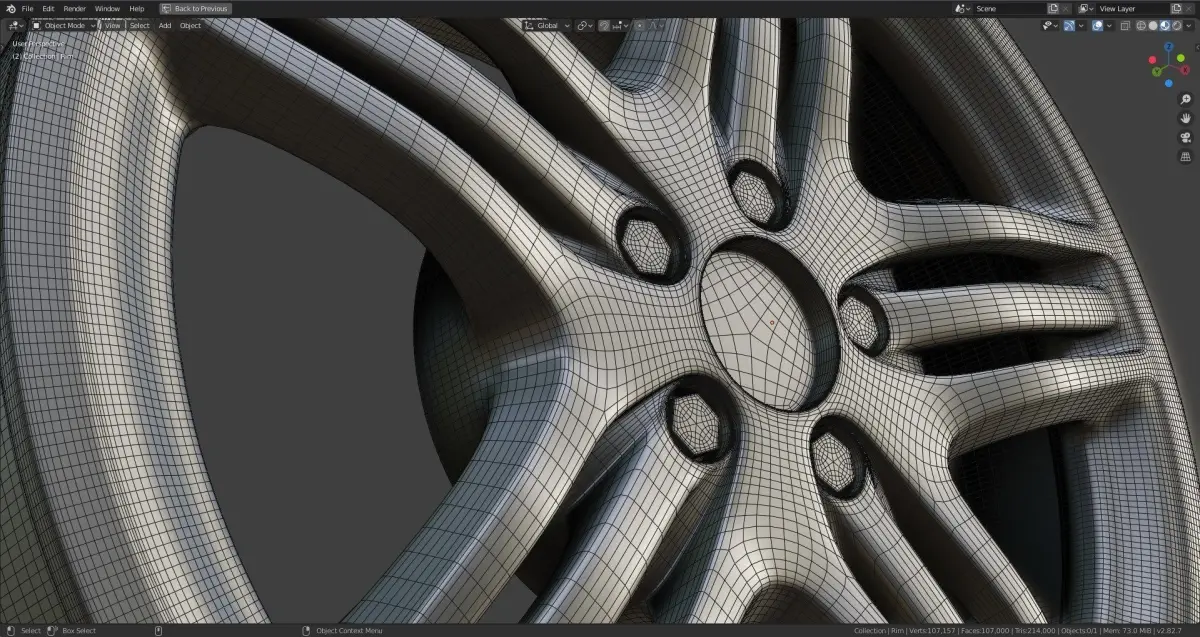1200x637 pixels.
Task: Switch to wireframe viewport shading
Action: pyautogui.click(x=1141, y=25)
